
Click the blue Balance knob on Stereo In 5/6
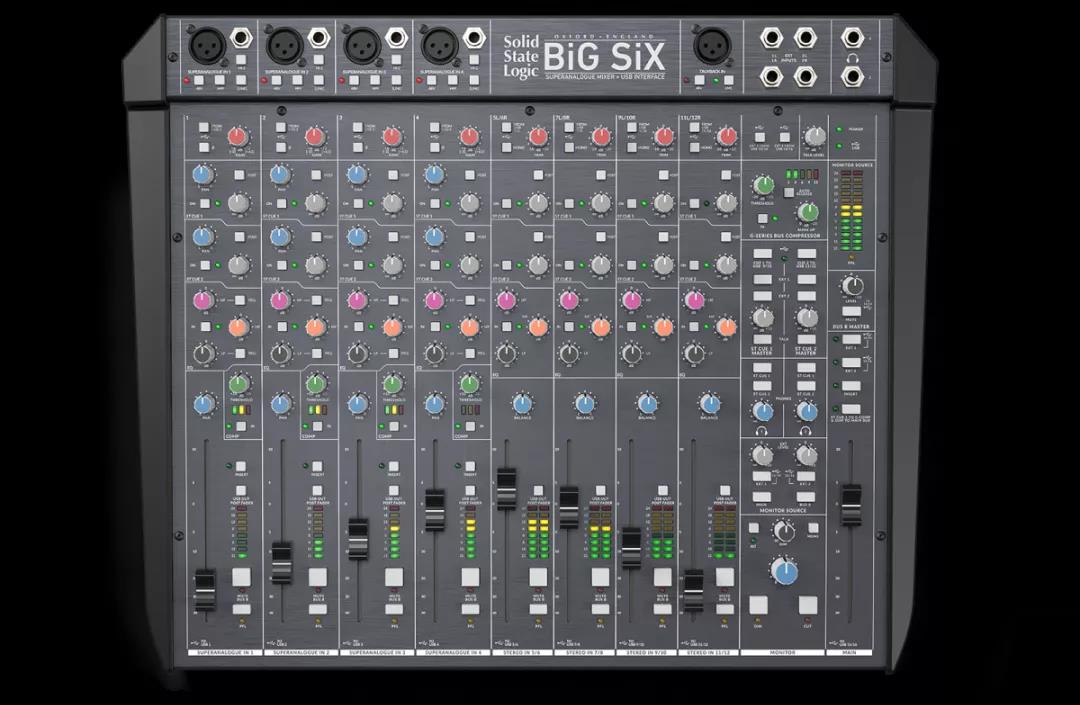522,404
